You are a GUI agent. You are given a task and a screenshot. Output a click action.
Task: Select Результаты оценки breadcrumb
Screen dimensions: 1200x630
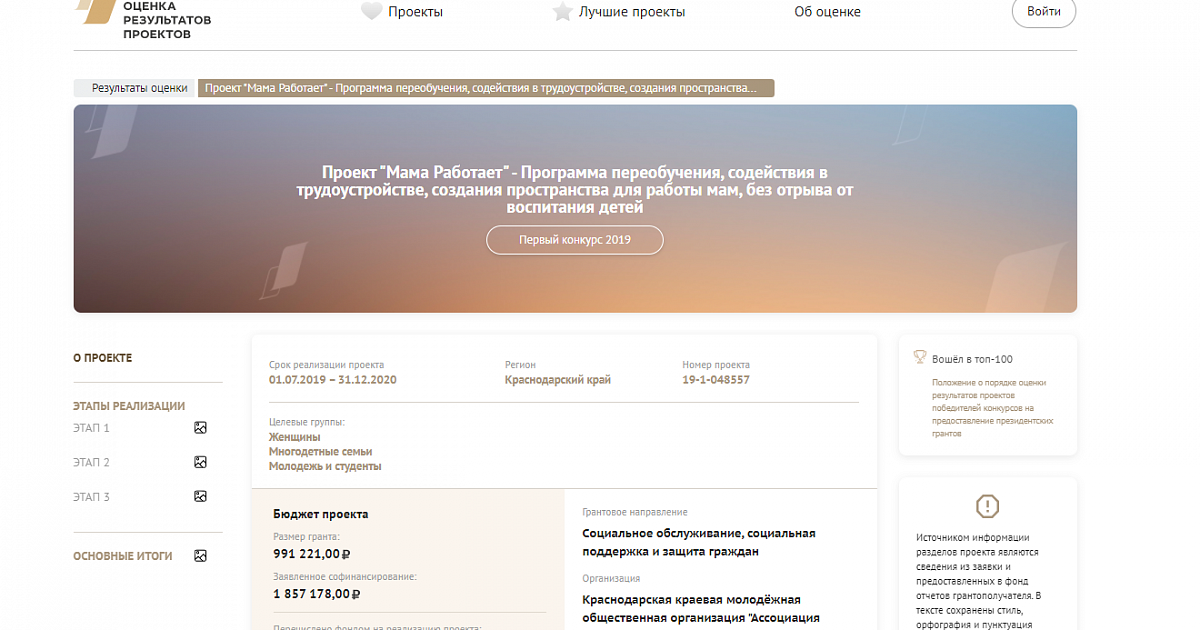(x=139, y=88)
